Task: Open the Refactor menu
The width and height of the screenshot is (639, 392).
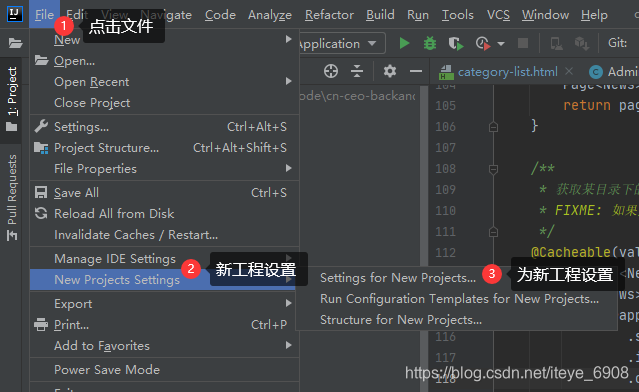Action: (x=329, y=15)
